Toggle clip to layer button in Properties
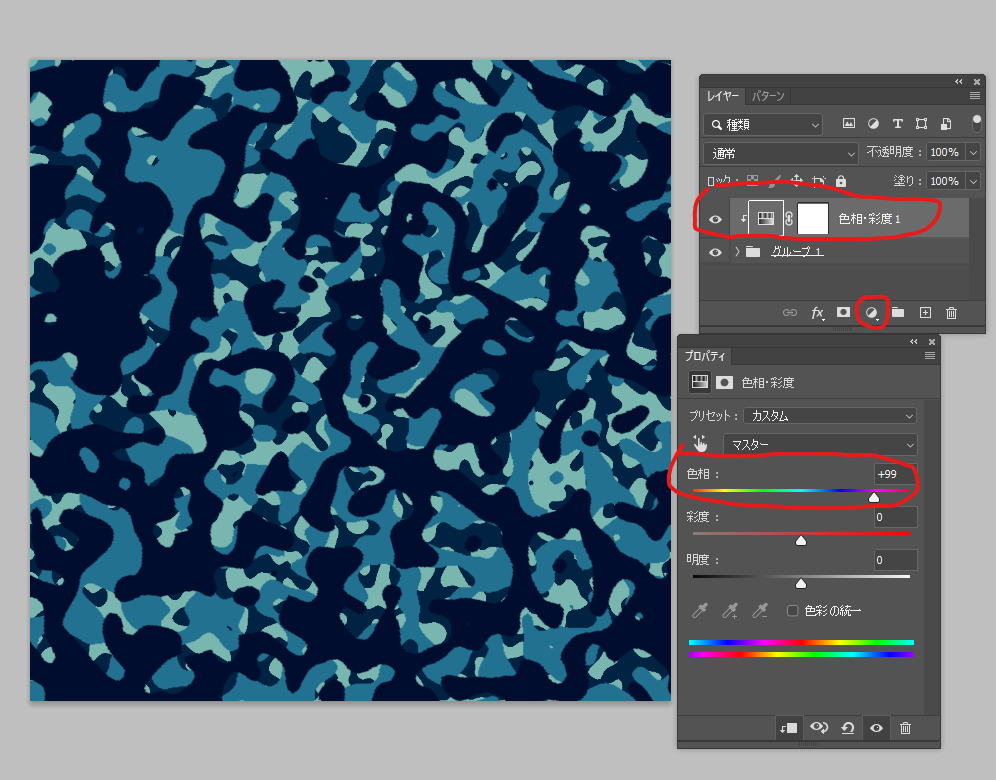Image resolution: width=996 pixels, height=780 pixels. point(788,729)
